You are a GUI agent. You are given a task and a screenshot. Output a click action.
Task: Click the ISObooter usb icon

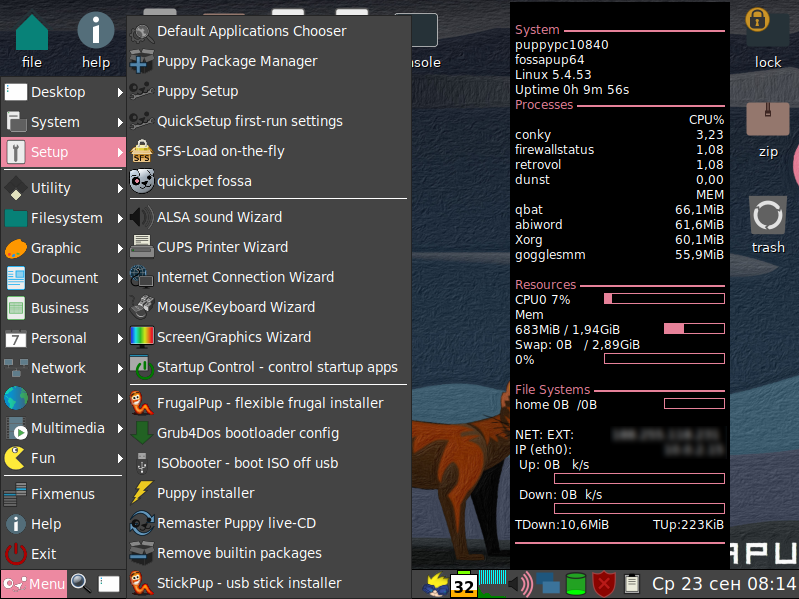click(x=142, y=464)
